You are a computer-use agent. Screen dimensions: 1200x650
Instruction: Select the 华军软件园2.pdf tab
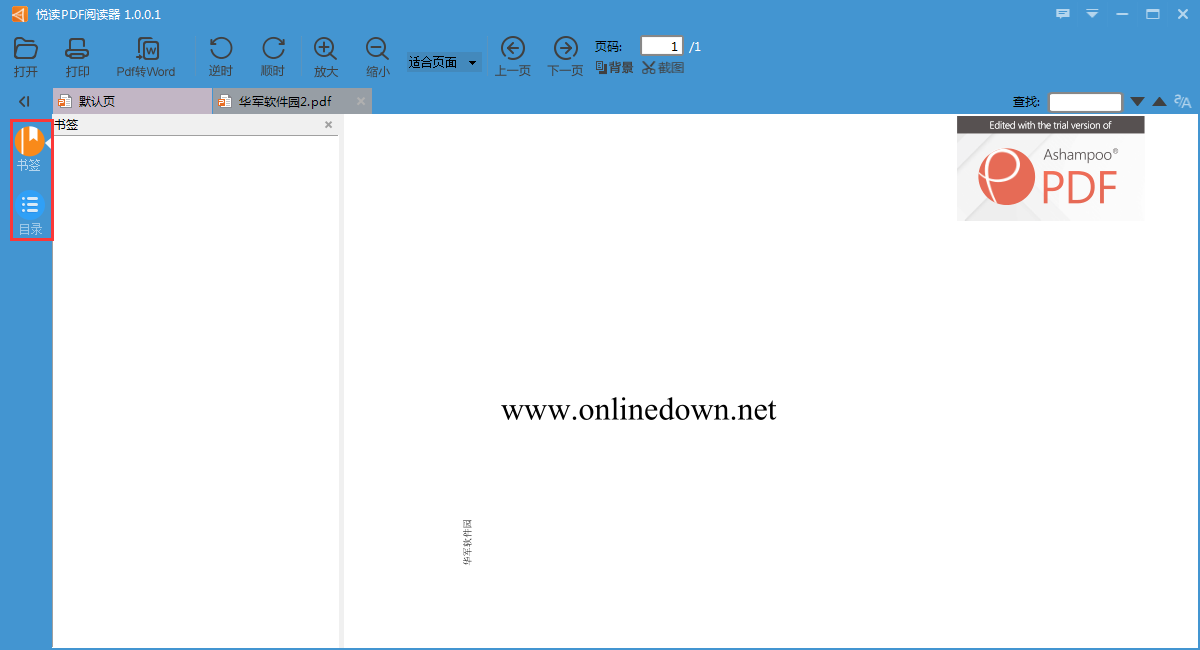coord(285,101)
